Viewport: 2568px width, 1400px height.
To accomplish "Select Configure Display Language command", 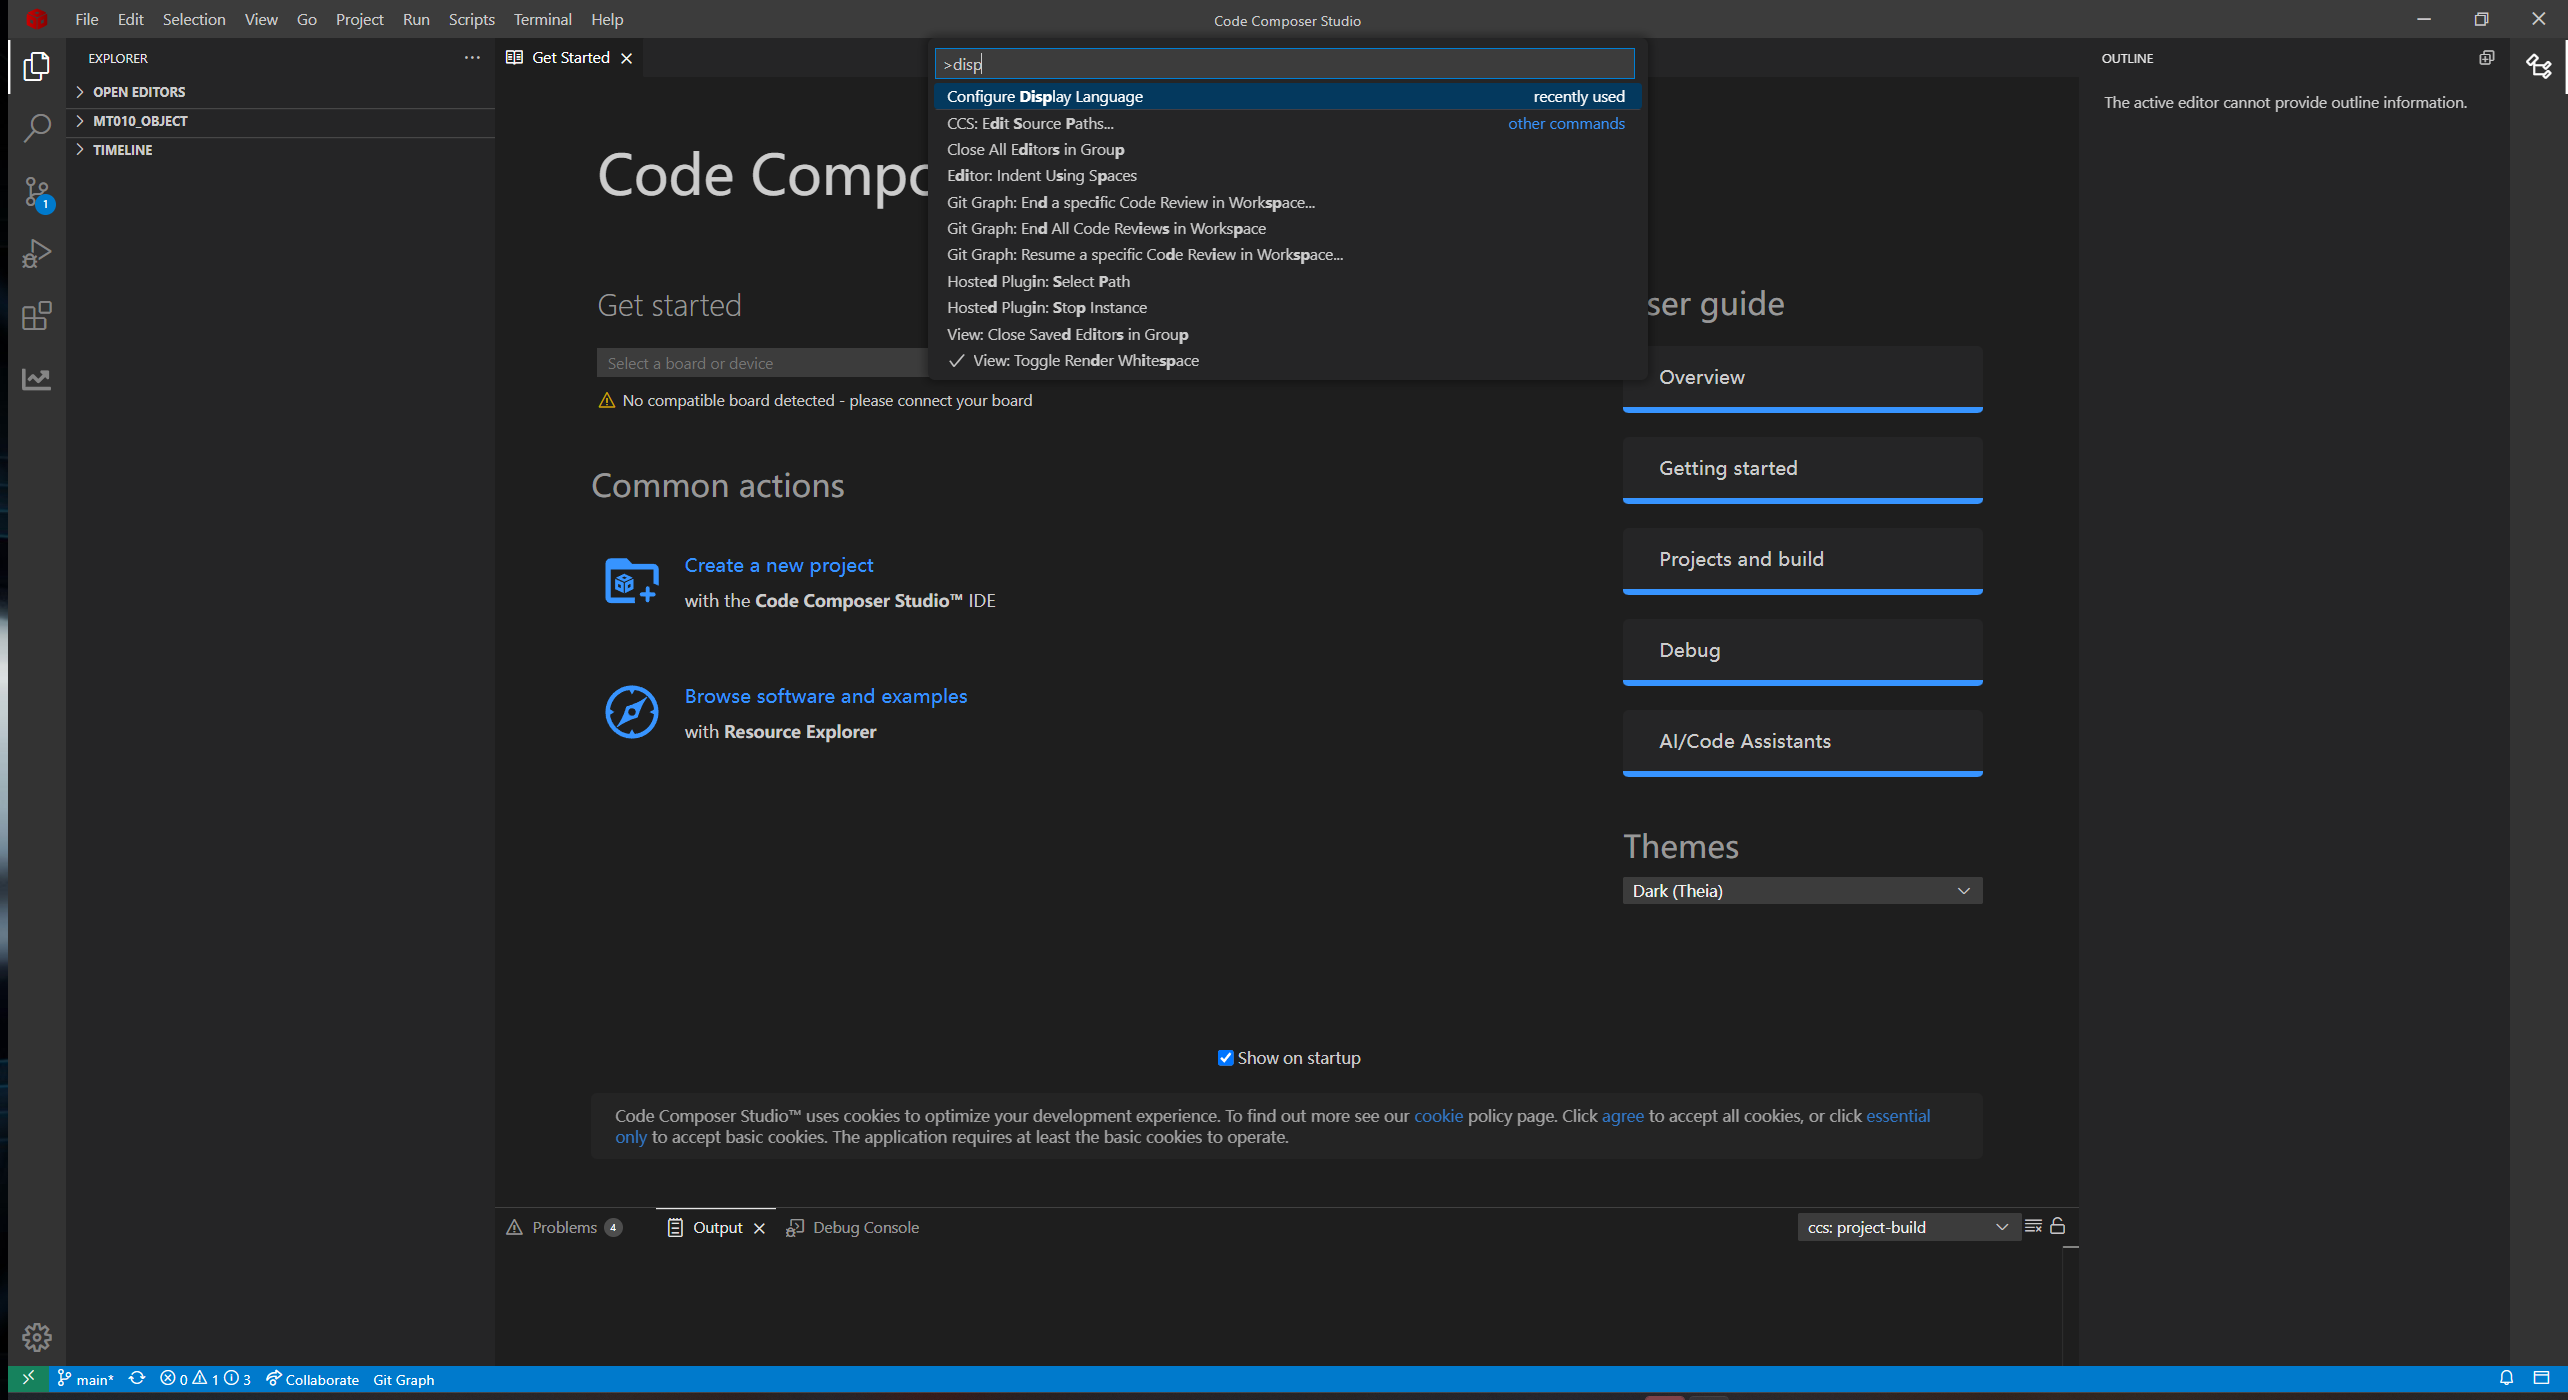I will (1044, 97).
